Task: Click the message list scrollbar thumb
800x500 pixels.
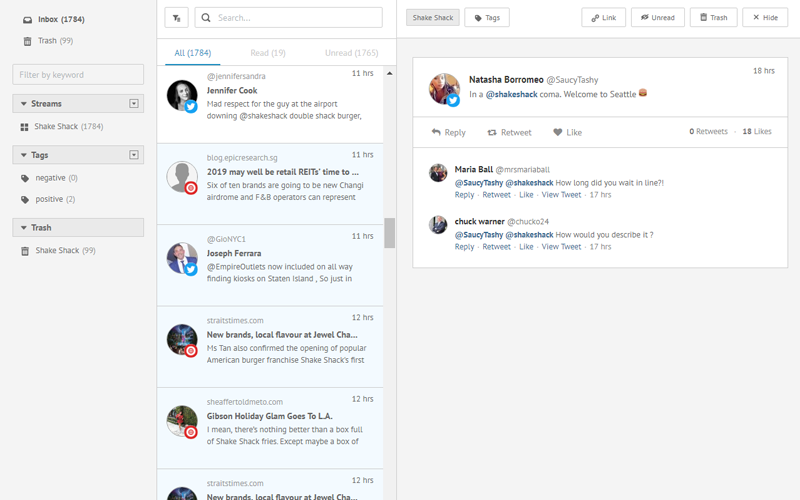Action: click(390, 233)
